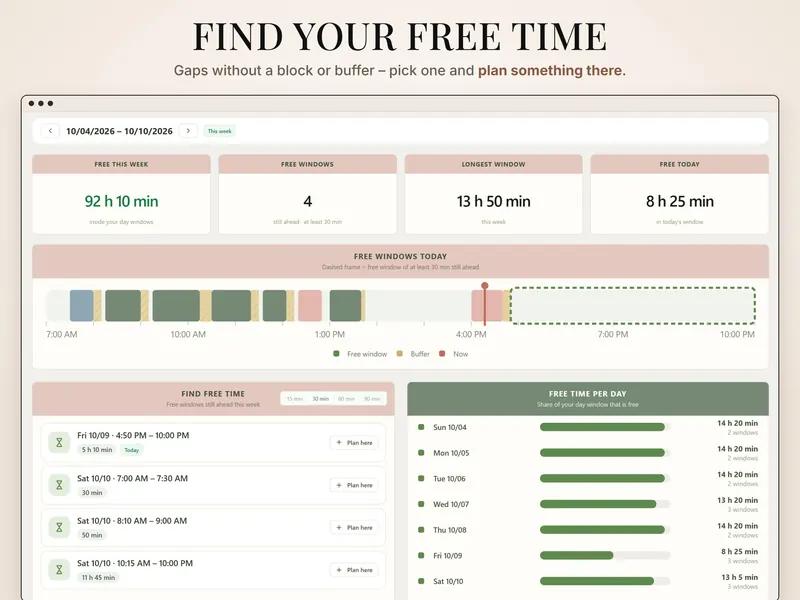Click the pink timeline block before 1:00 PM
Viewport: 800px width, 600px height.
click(310, 306)
